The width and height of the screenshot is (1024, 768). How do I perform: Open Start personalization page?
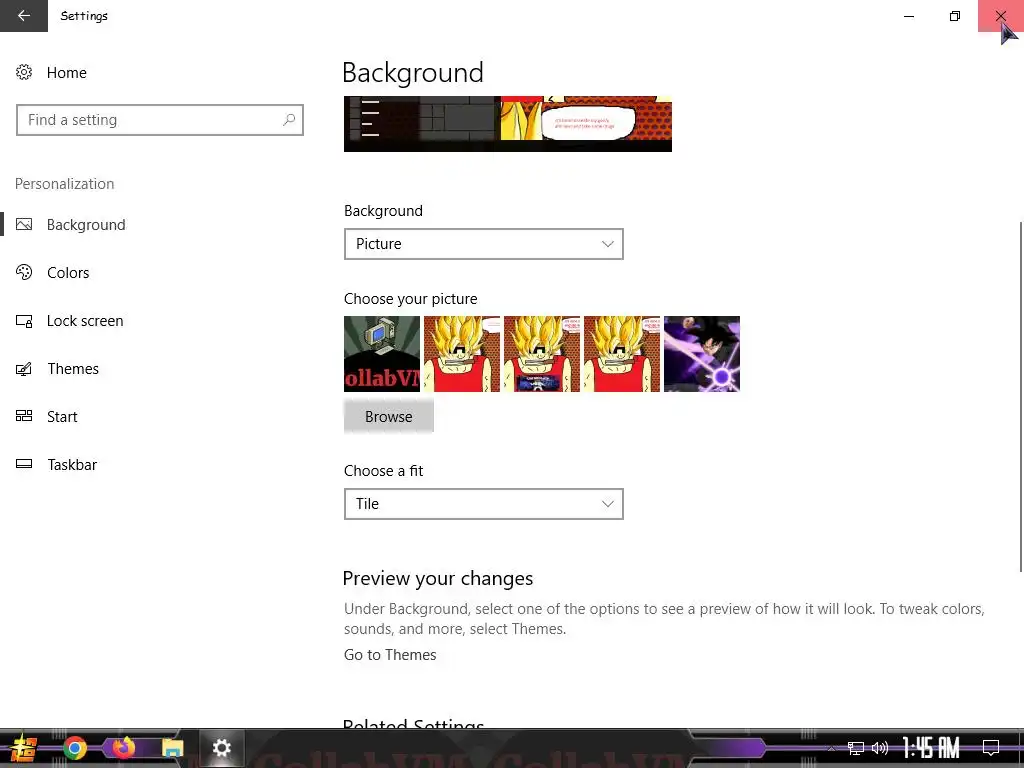pos(62,417)
